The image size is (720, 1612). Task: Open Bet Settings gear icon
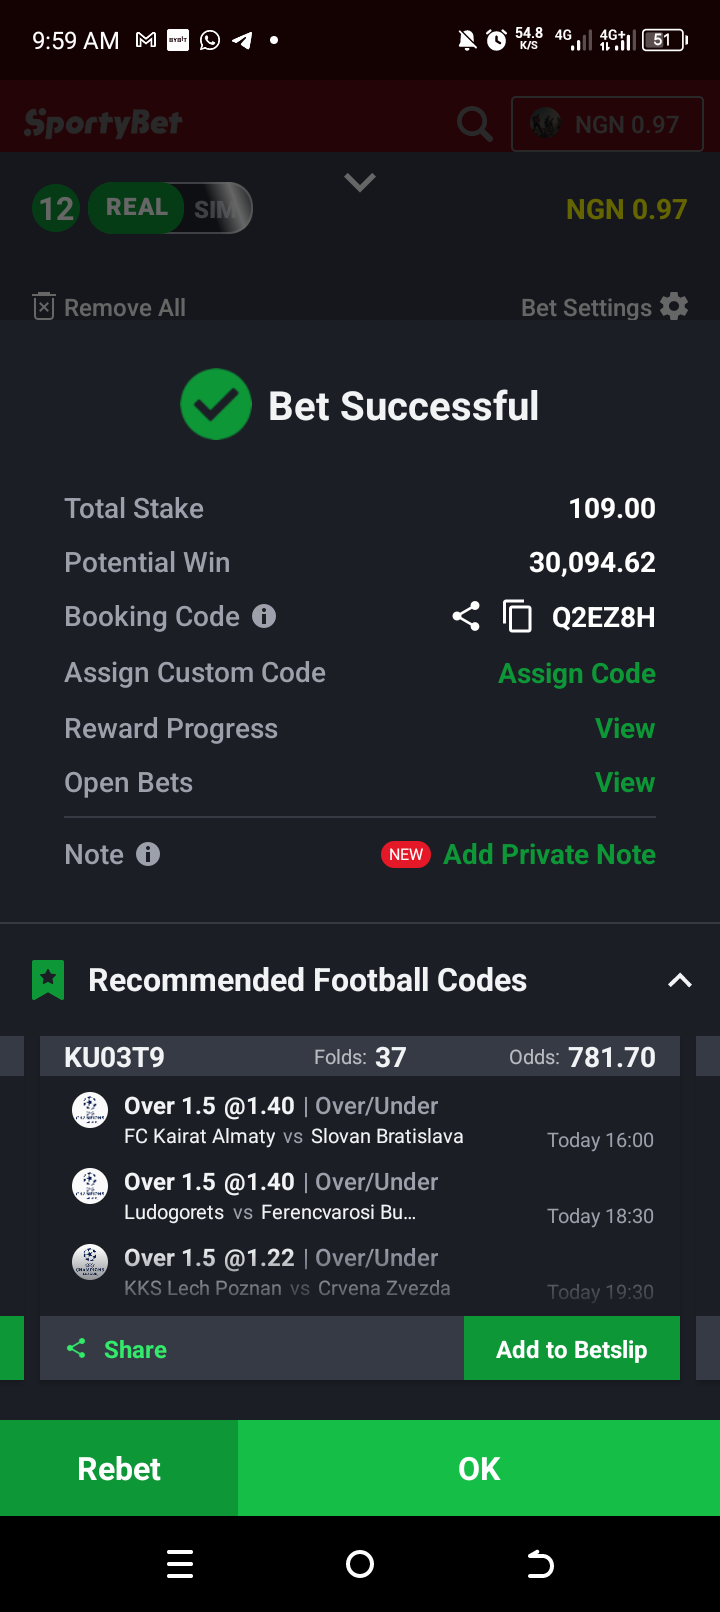coord(675,307)
